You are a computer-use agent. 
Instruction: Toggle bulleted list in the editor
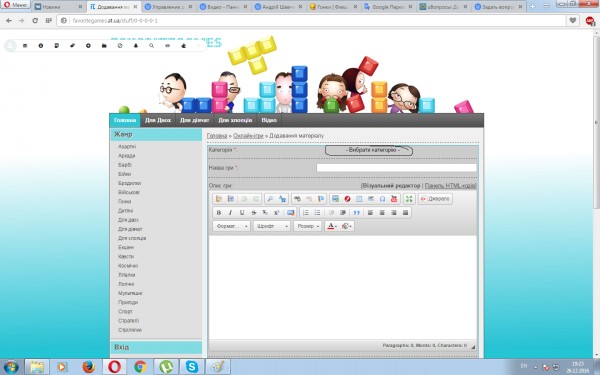[x=317, y=212]
